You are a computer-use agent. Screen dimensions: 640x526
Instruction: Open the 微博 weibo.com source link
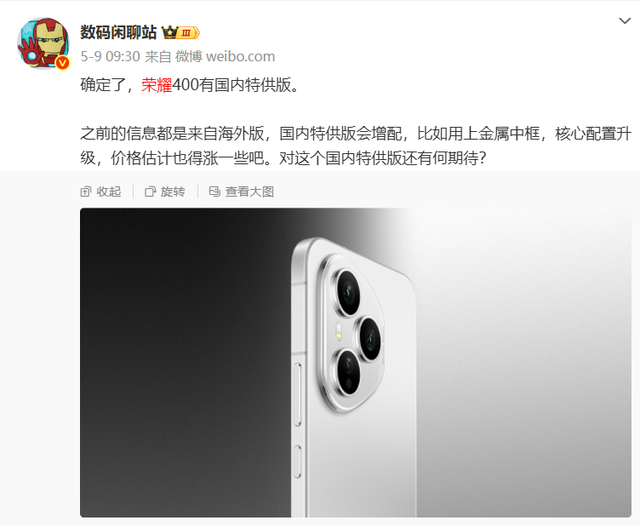(225, 56)
